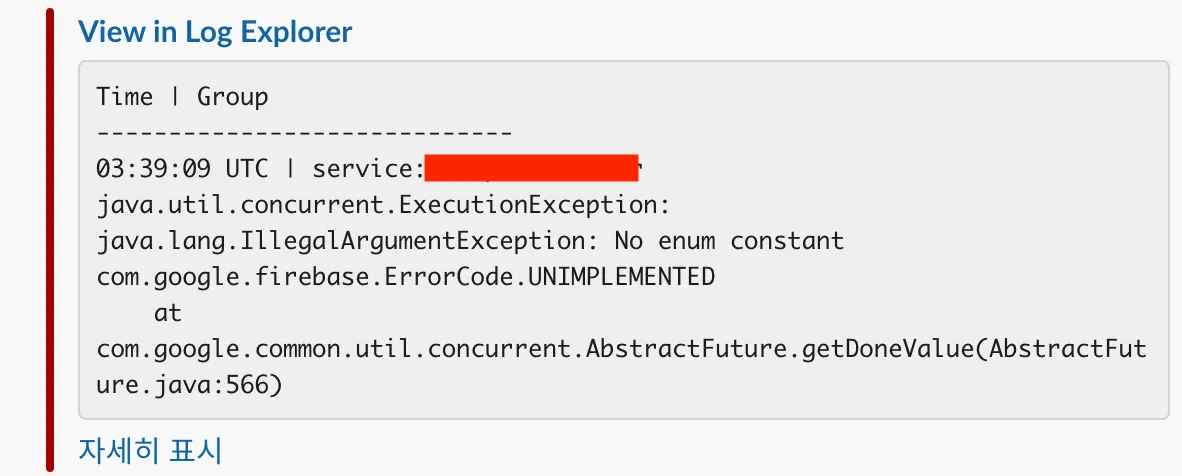Open the View in Log Explorer link
The height and width of the screenshot is (476, 1182).
[x=215, y=32]
